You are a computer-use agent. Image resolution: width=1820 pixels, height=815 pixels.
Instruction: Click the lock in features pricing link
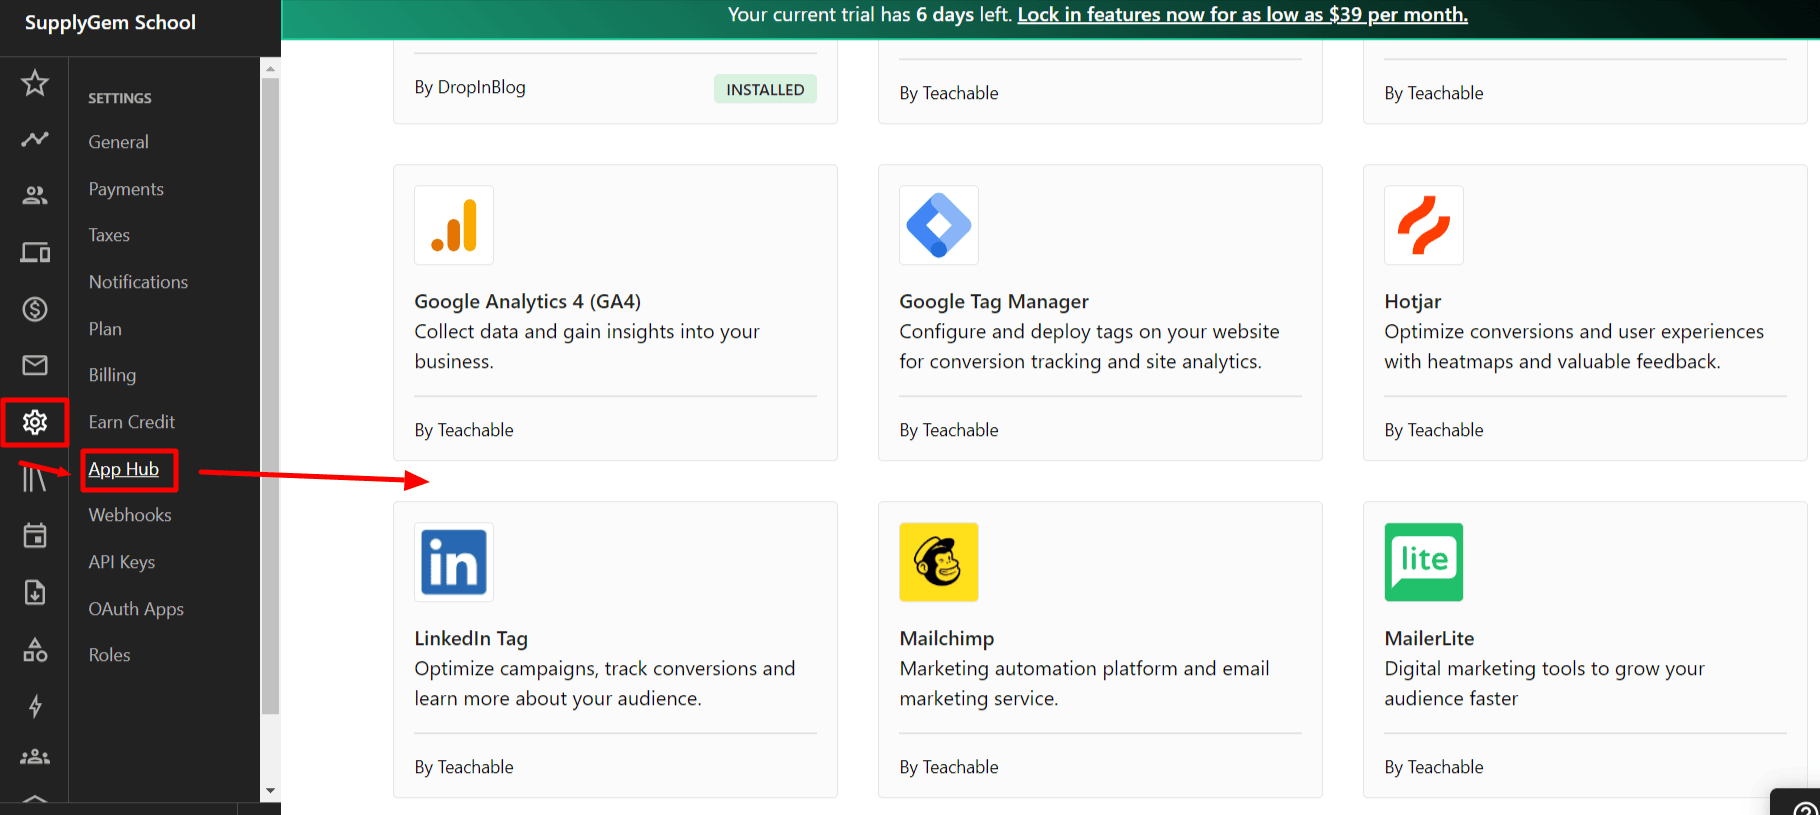[x=1242, y=15]
